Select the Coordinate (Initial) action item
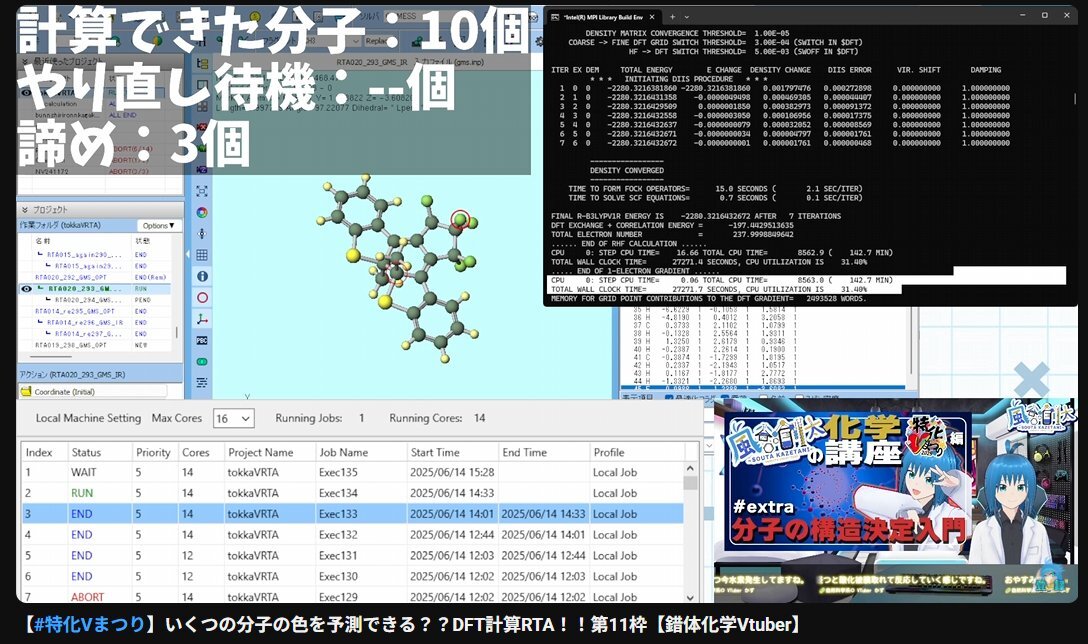 pos(93,391)
